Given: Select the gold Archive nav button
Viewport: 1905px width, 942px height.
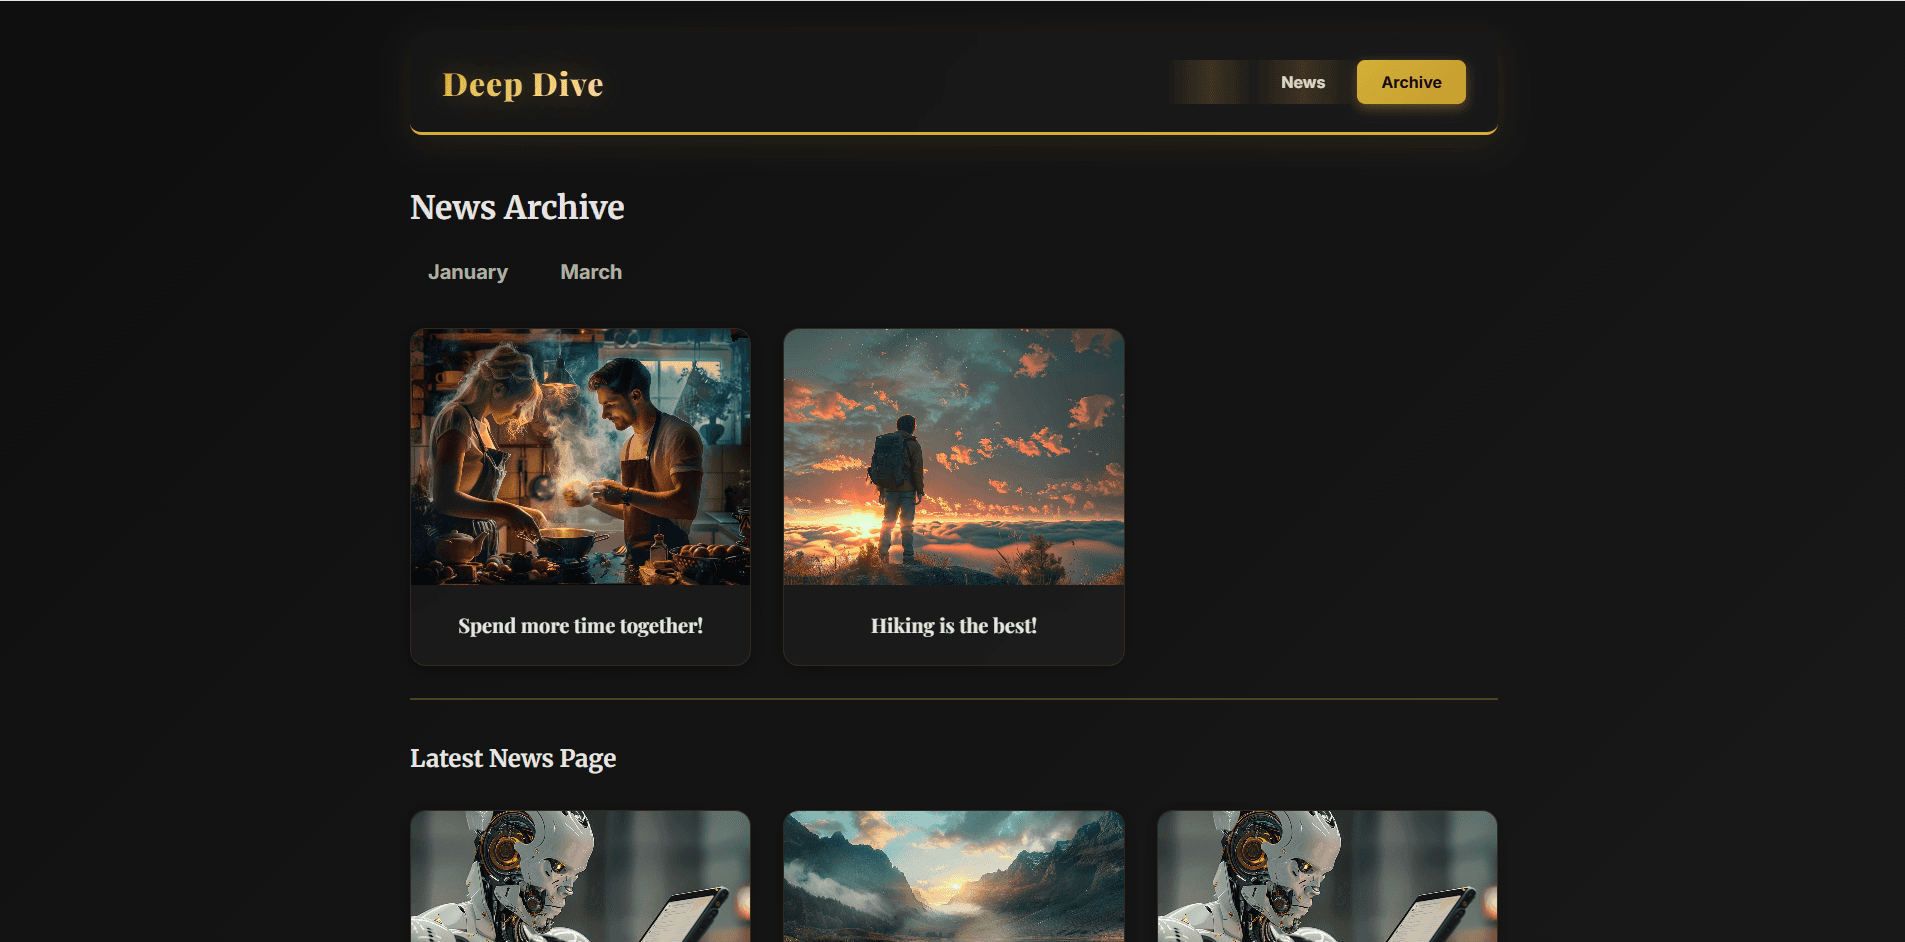Looking at the screenshot, I should coord(1410,82).
